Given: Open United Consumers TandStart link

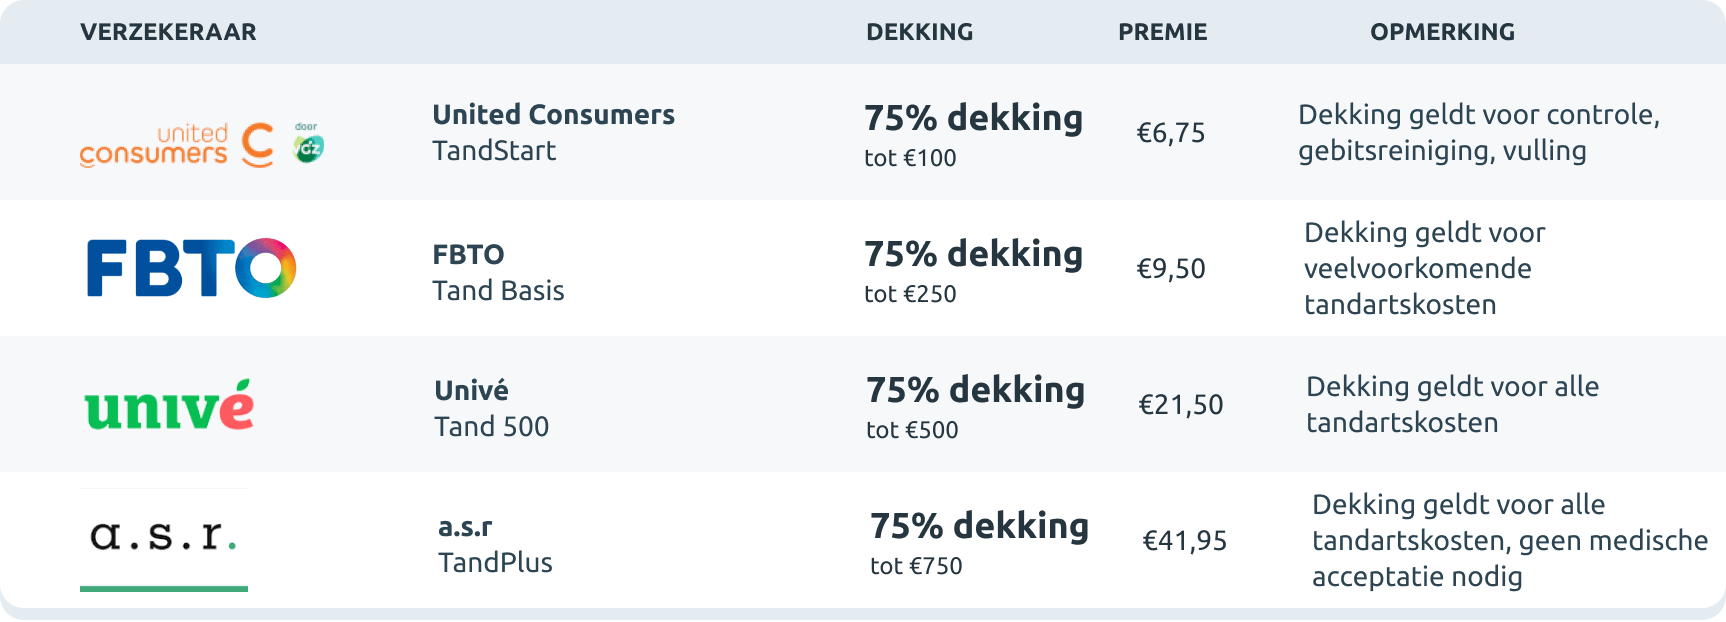Looking at the screenshot, I should tap(553, 132).
